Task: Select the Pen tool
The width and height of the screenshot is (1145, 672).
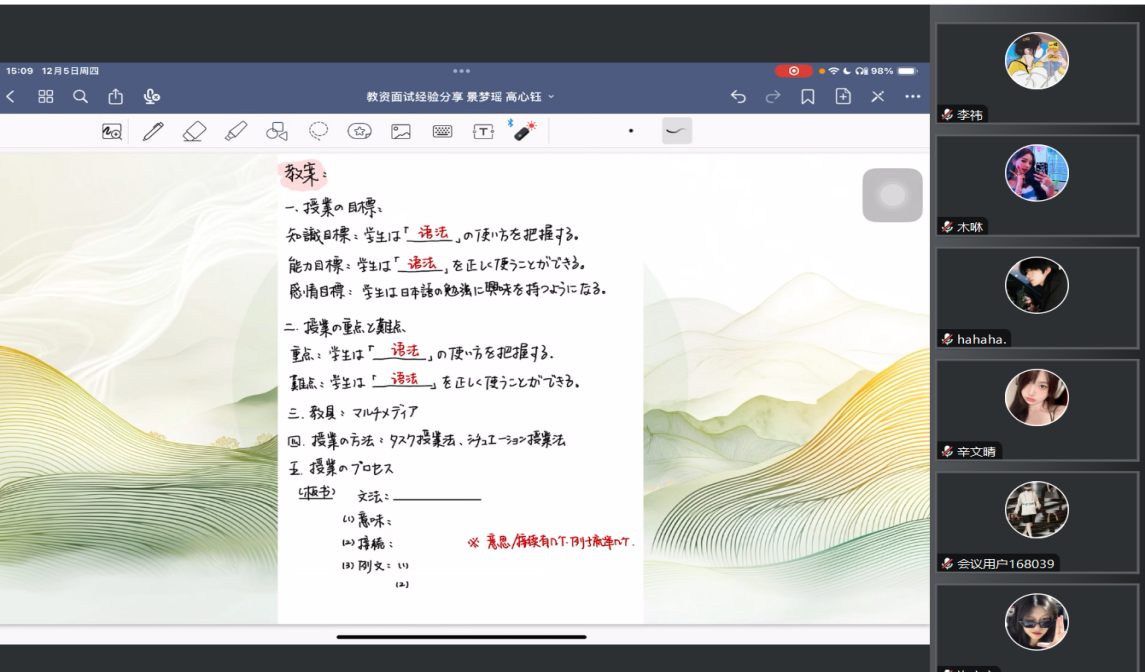Action: 153,131
